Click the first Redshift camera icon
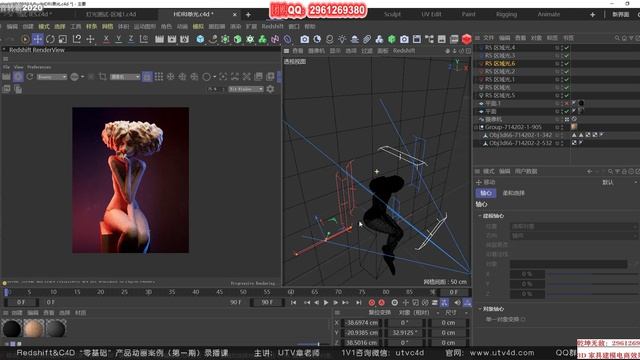Image resolution: width=640 pixels, height=360 pixels. pos(304,39)
